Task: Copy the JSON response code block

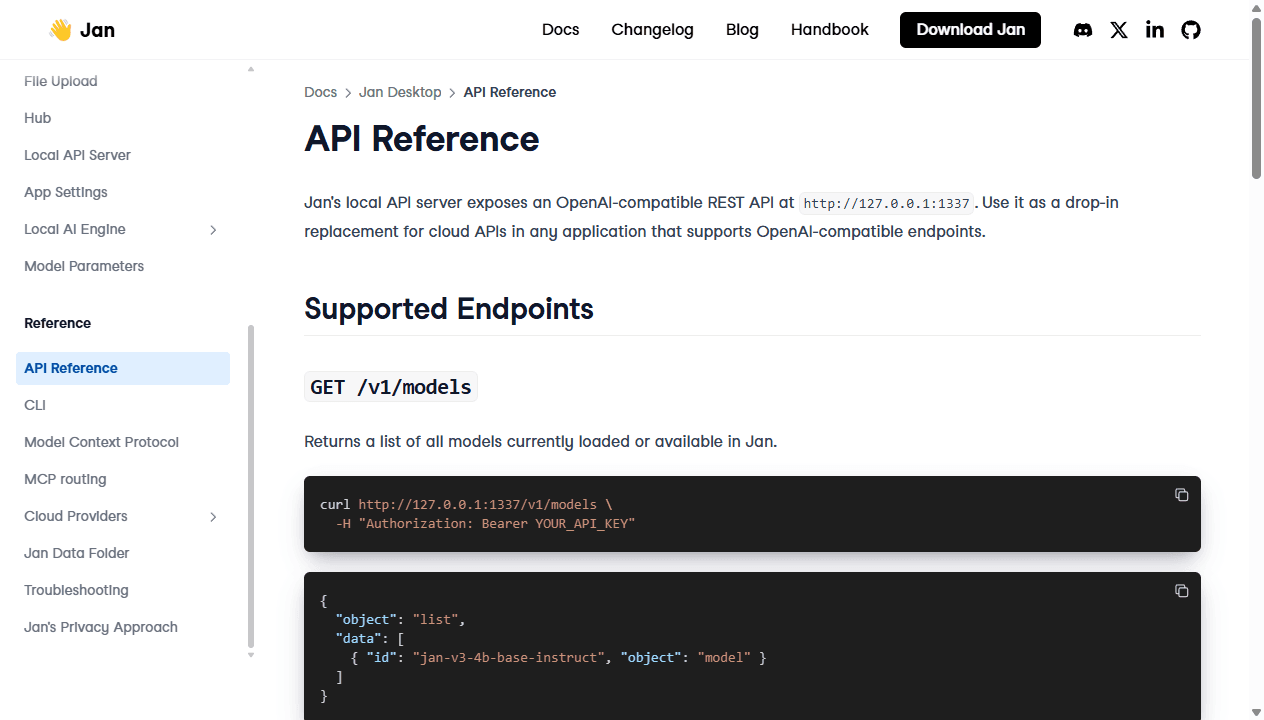Action: 1181,591
